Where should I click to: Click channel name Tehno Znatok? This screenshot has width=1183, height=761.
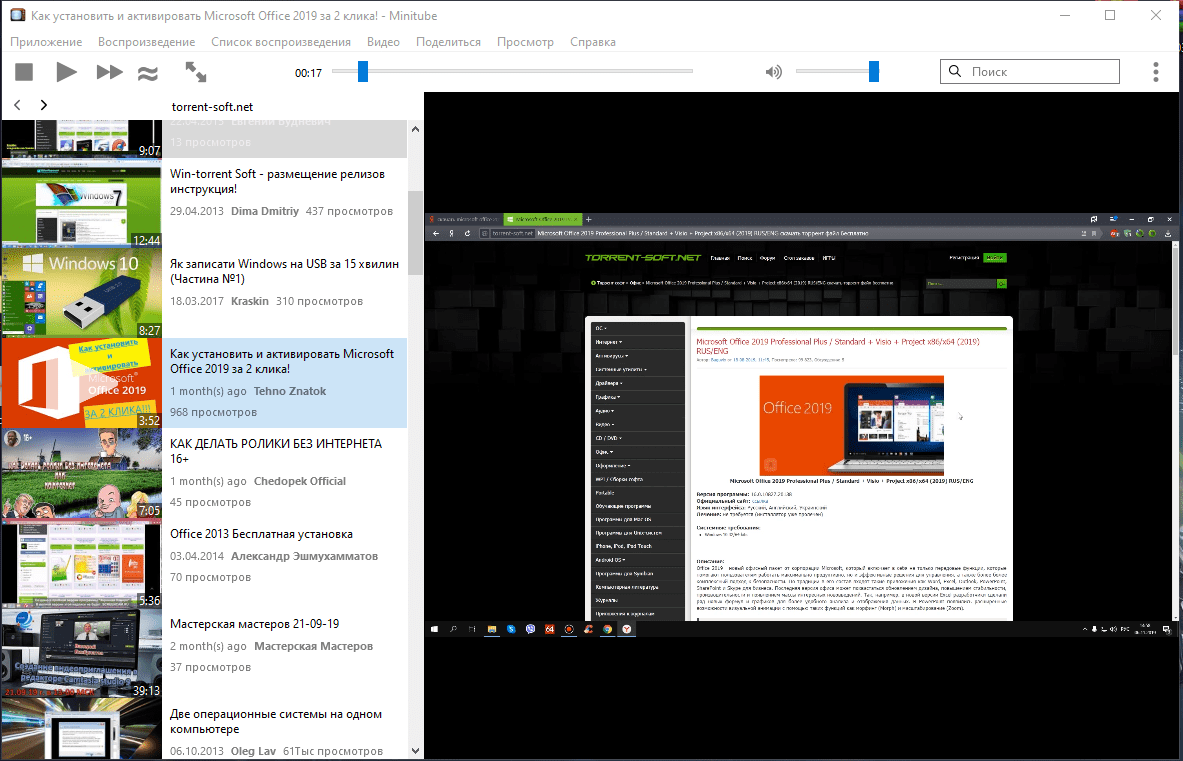[290, 391]
